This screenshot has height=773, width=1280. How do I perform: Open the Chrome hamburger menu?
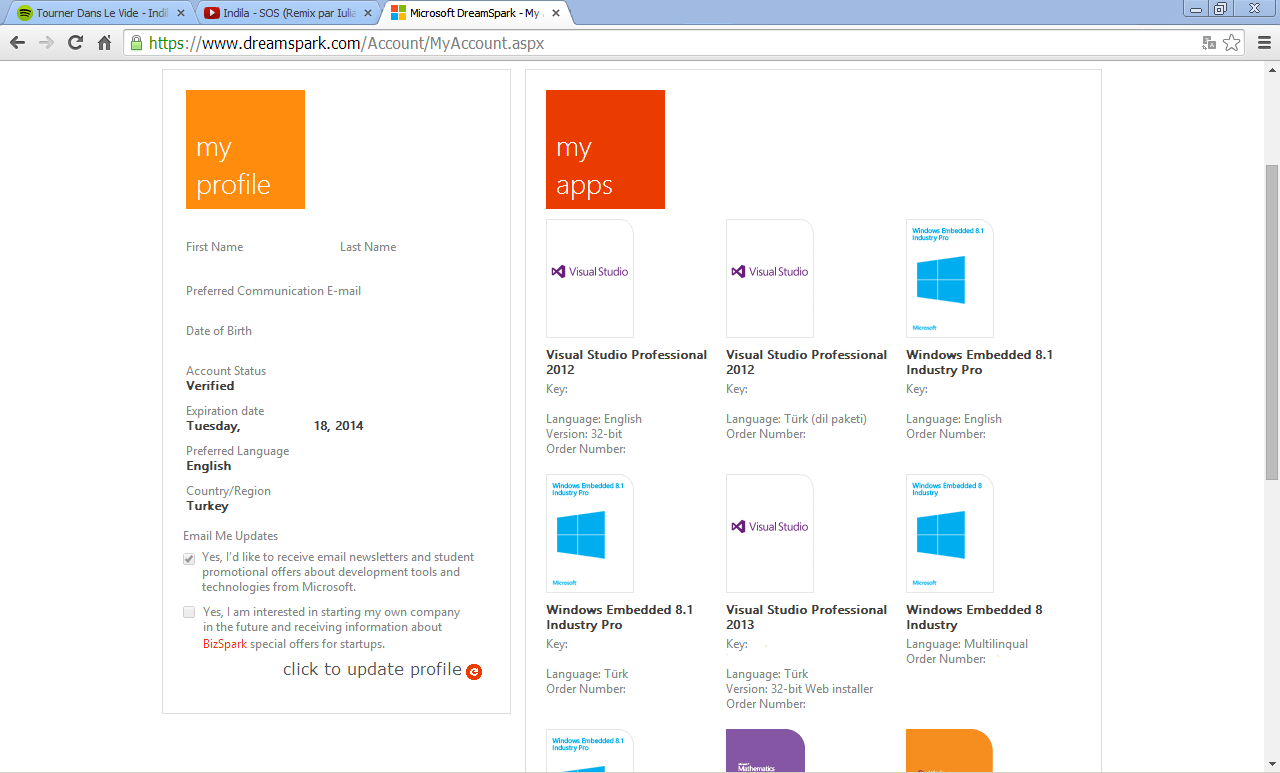[1264, 43]
